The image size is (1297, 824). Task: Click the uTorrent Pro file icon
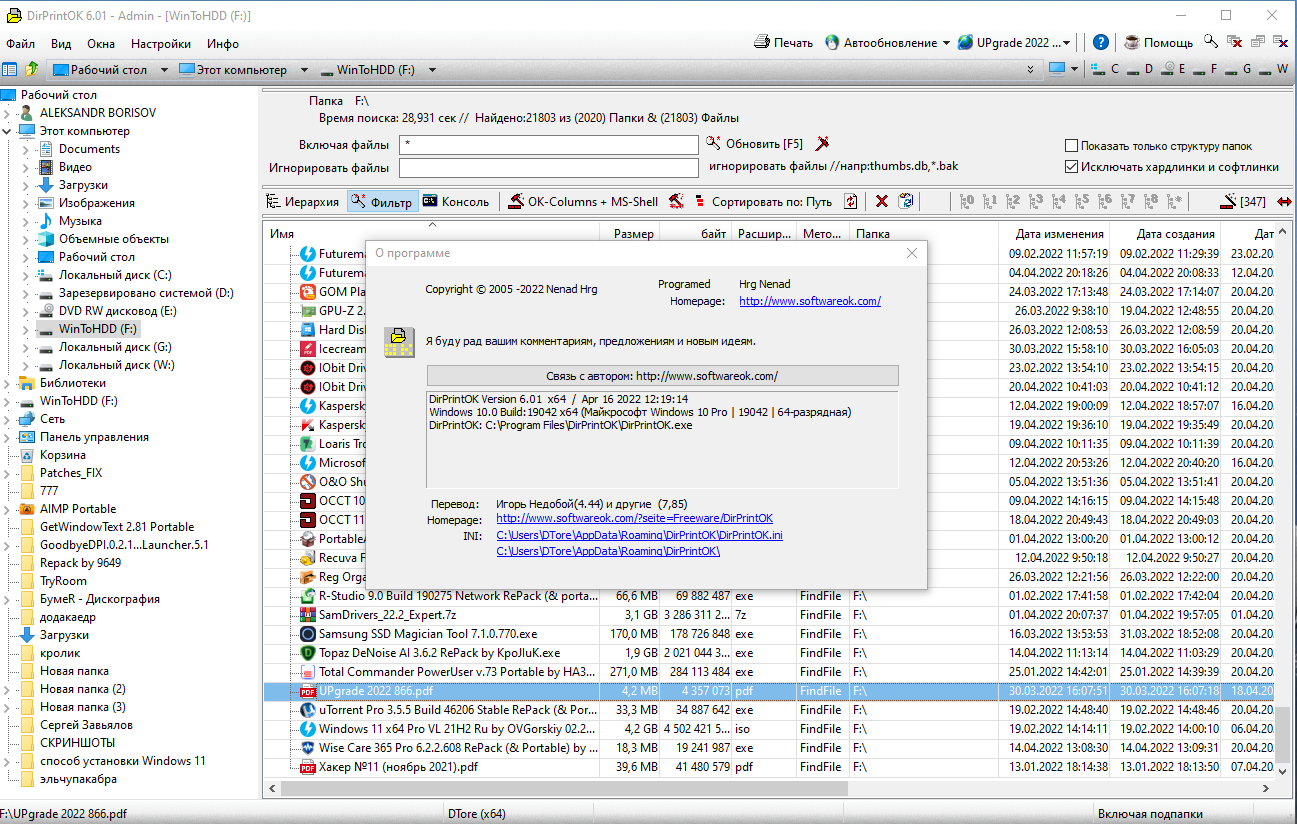(308, 709)
